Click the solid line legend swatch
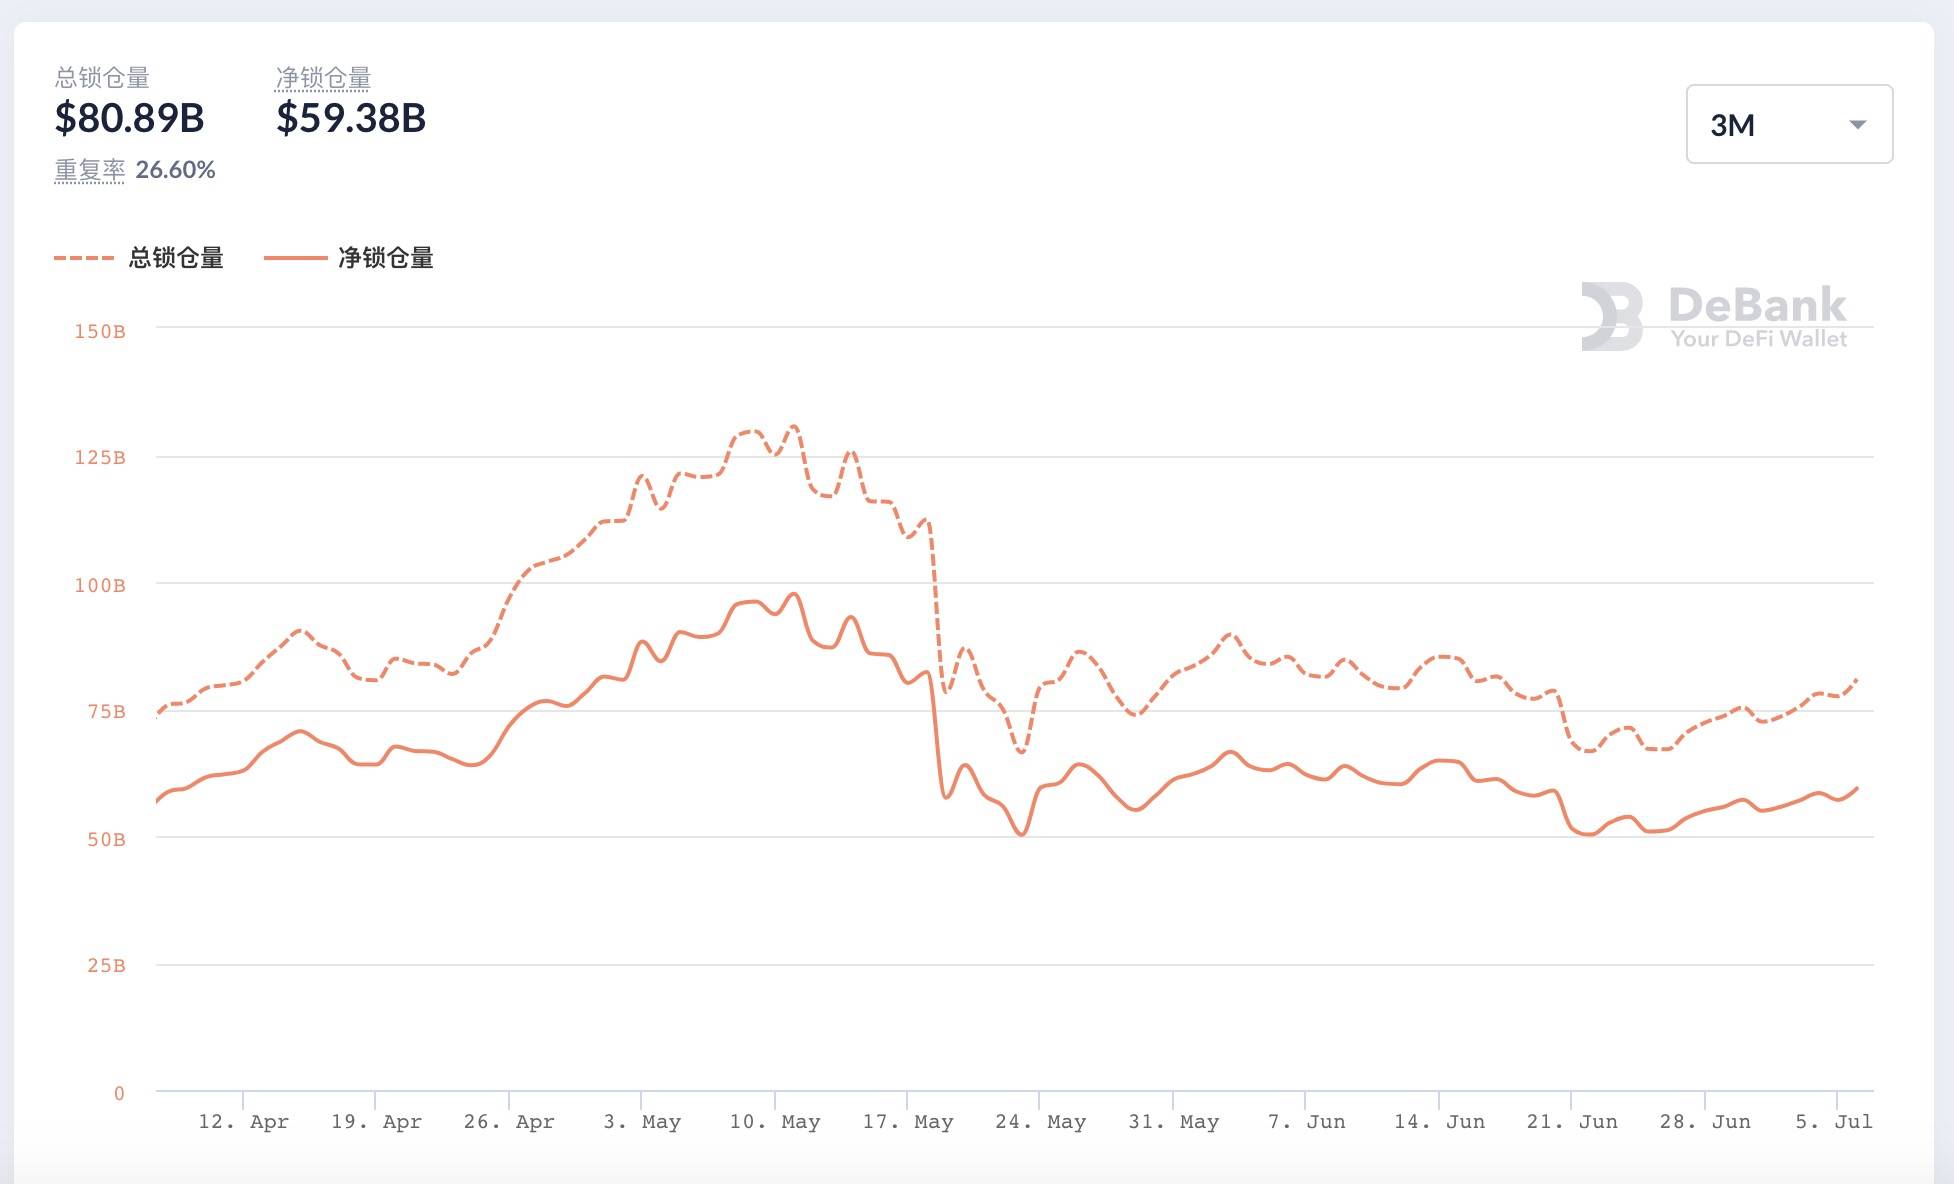The height and width of the screenshot is (1184, 1954). 295,258
